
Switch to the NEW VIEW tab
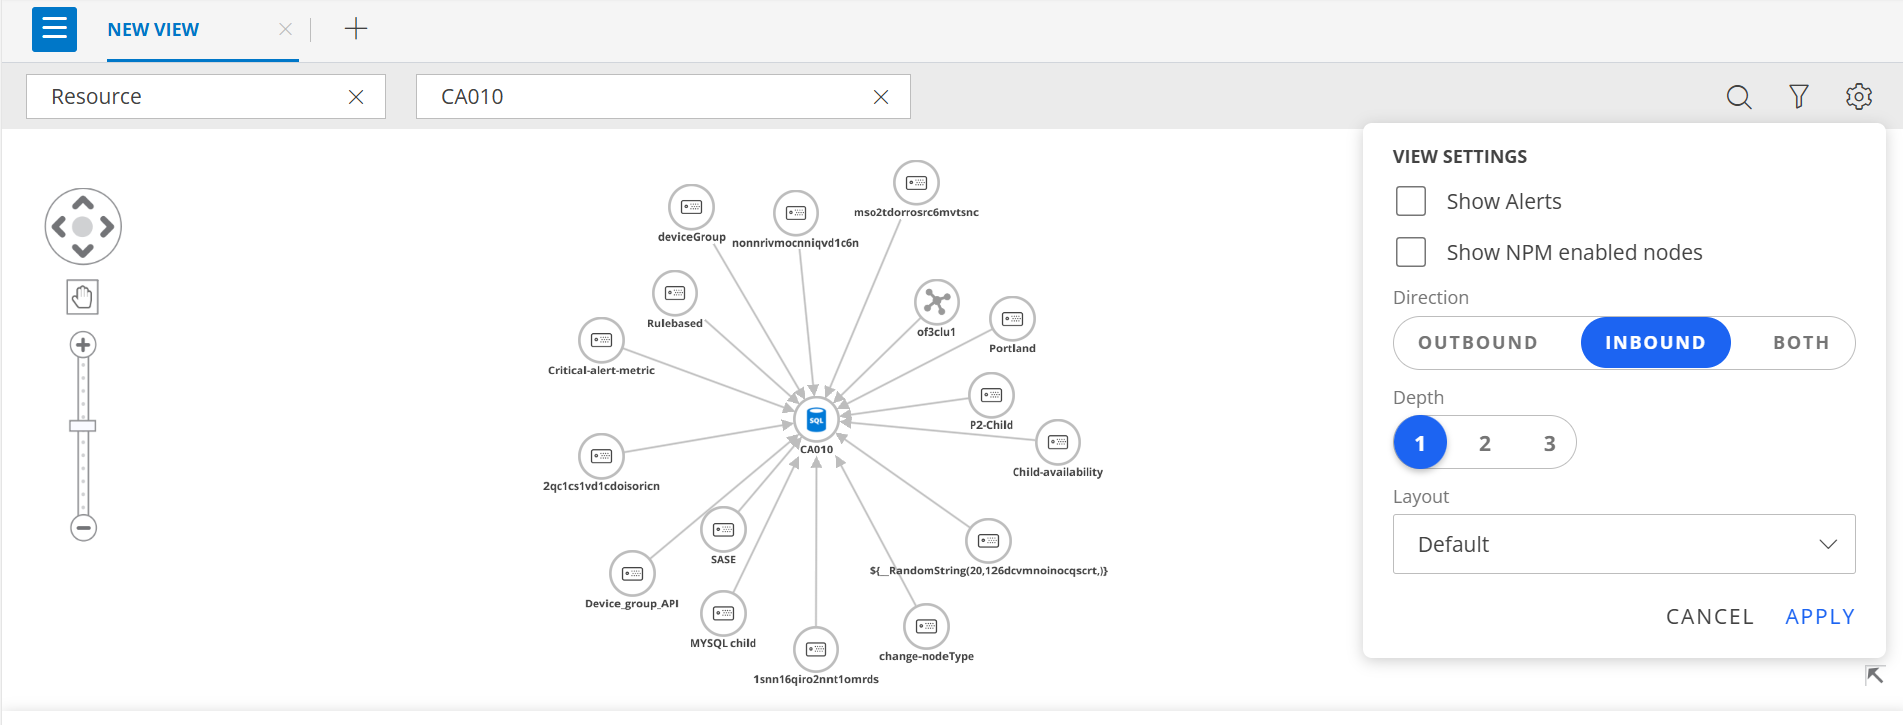(x=153, y=30)
